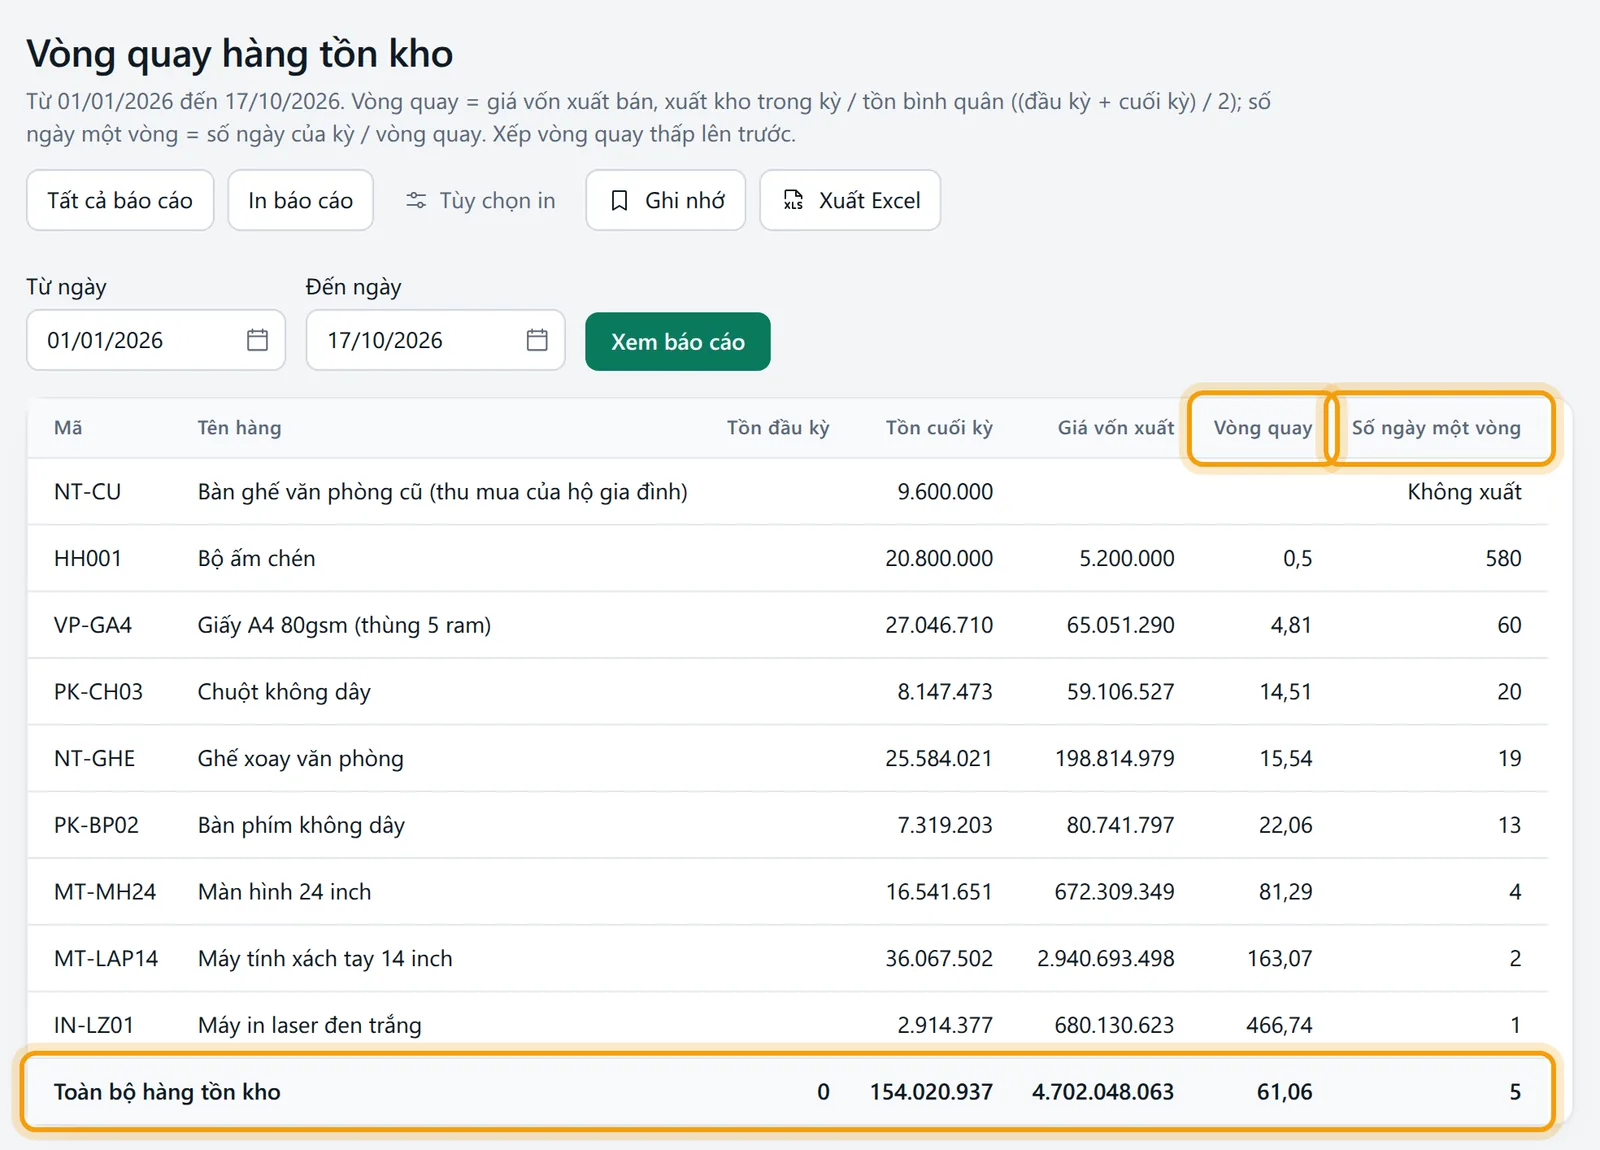Viewport: 1600px width, 1150px height.
Task: Click the Tùy chọn in label
Action: (497, 201)
